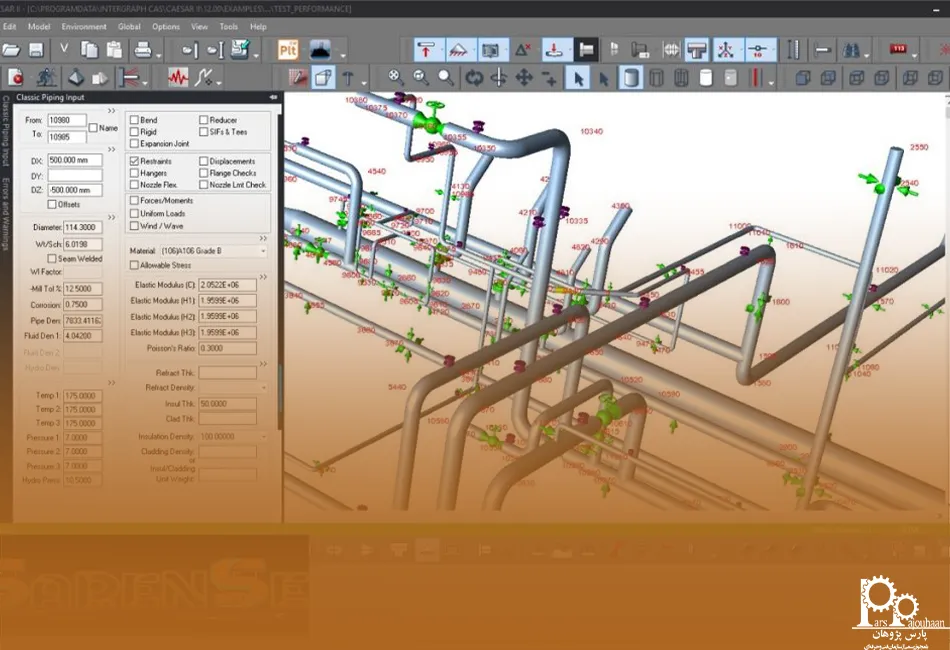The image size is (950, 650).
Task: Choose the wireframe cylinder view icon
Action: [656, 78]
